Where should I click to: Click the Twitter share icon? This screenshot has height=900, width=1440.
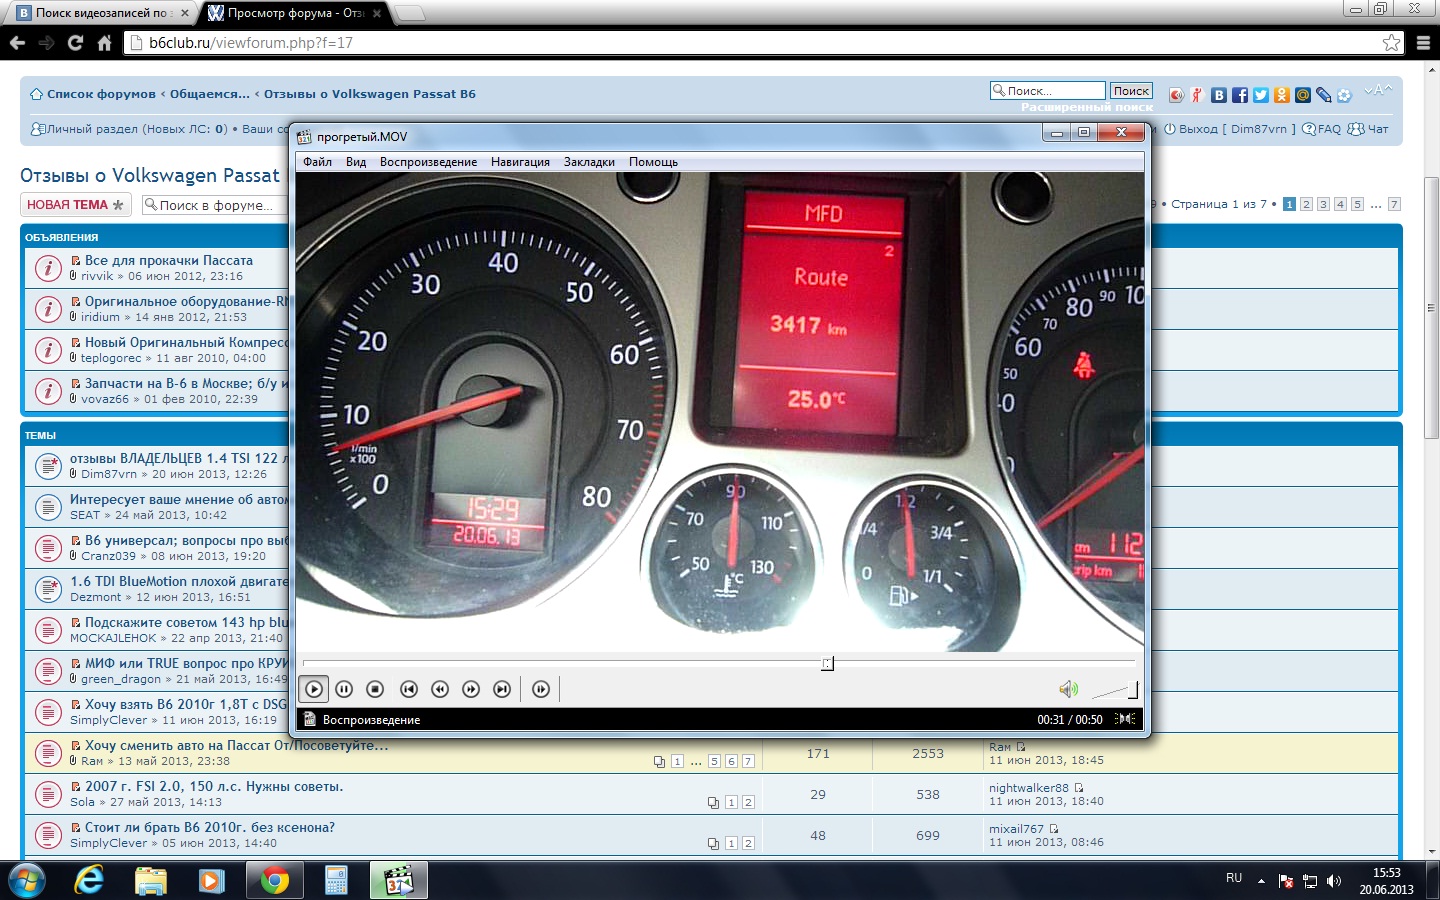[1261, 95]
